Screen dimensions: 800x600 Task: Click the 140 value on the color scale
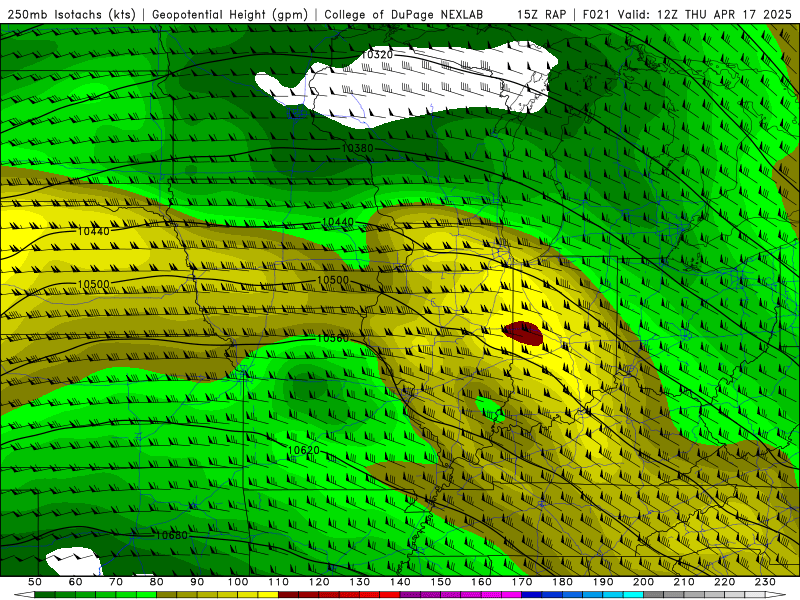pyautogui.click(x=400, y=582)
